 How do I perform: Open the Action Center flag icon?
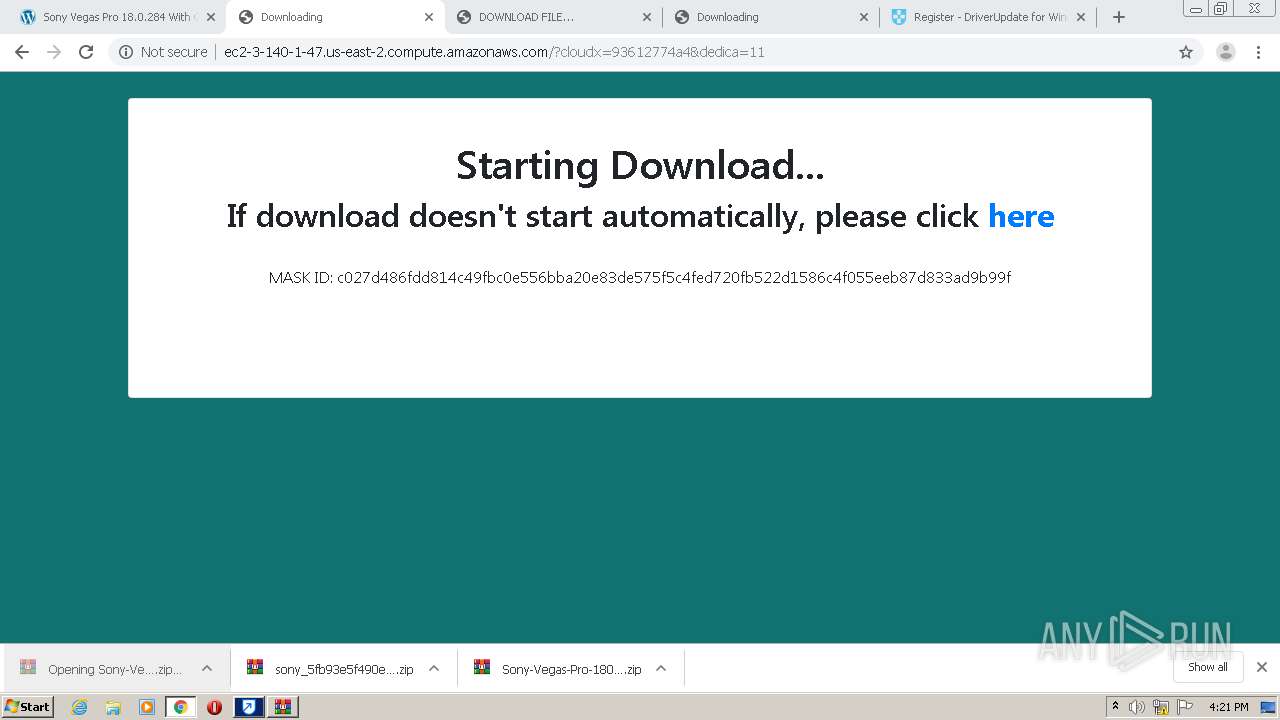pyautogui.click(x=1185, y=707)
